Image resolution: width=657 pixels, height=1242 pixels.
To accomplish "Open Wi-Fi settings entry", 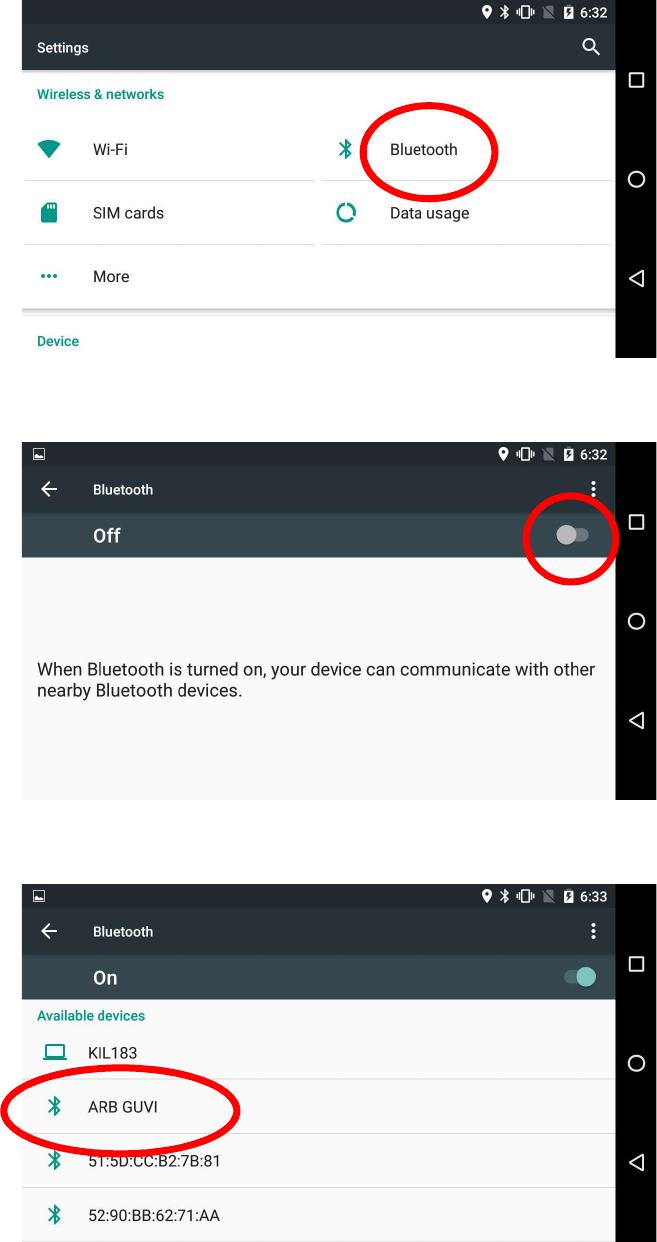I will pos(169,149).
